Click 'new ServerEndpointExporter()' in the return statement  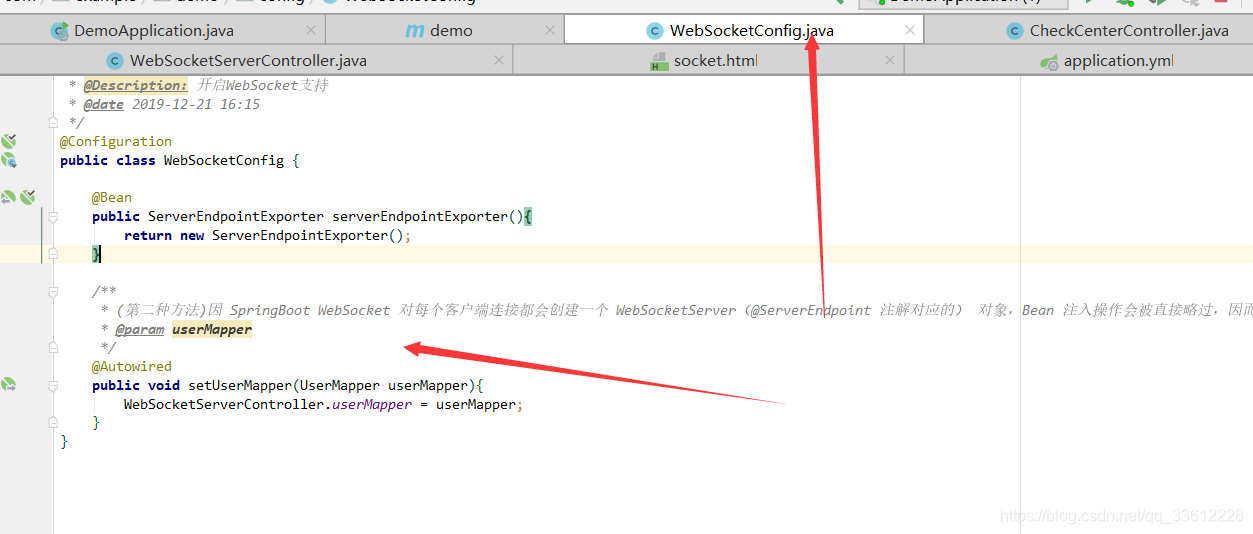pyautogui.click(x=292, y=235)
